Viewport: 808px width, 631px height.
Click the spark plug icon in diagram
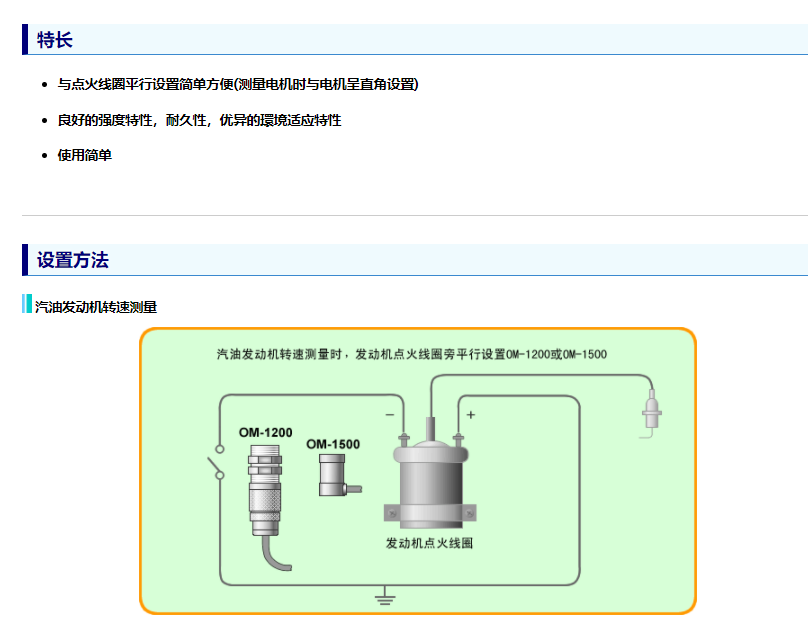coord(652,414)
